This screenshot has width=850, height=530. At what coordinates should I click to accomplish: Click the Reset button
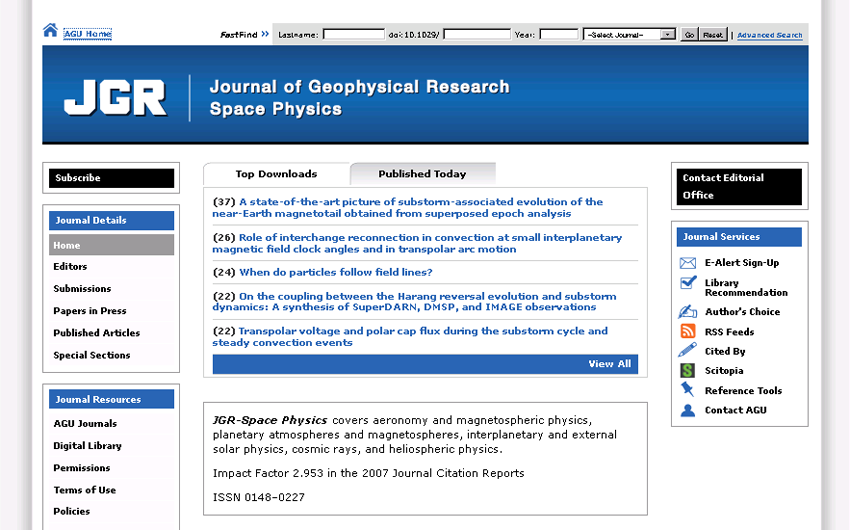tap(713, 35)
